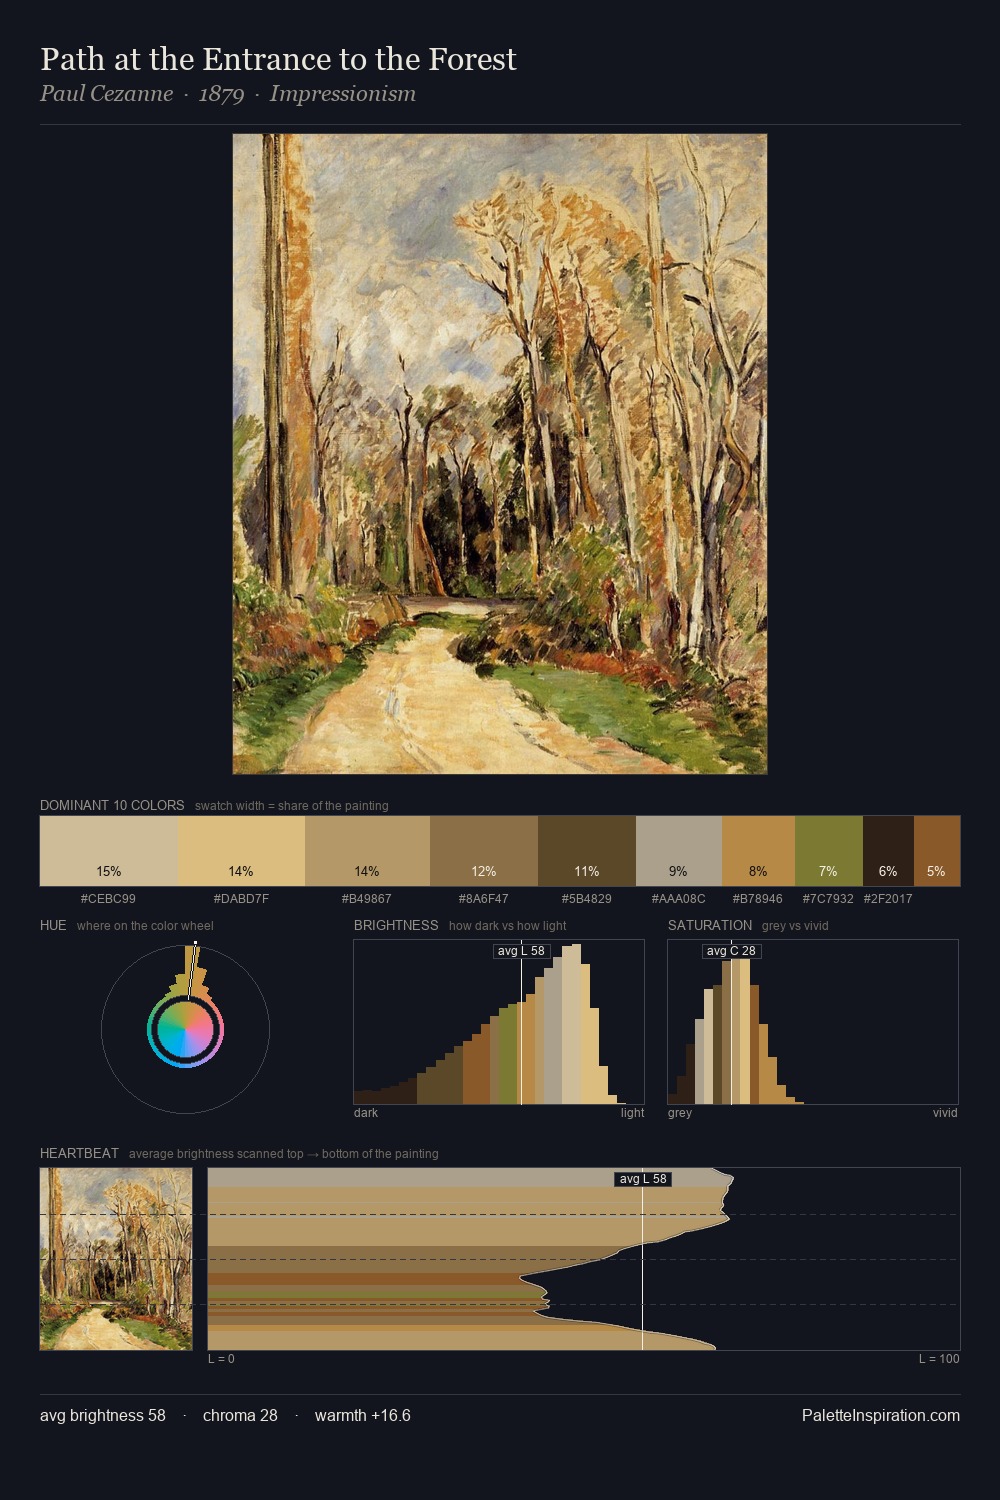The image size is (1000, 1500).
Task: Select the 5% rust brown swatch
Action: click(937, 851)
